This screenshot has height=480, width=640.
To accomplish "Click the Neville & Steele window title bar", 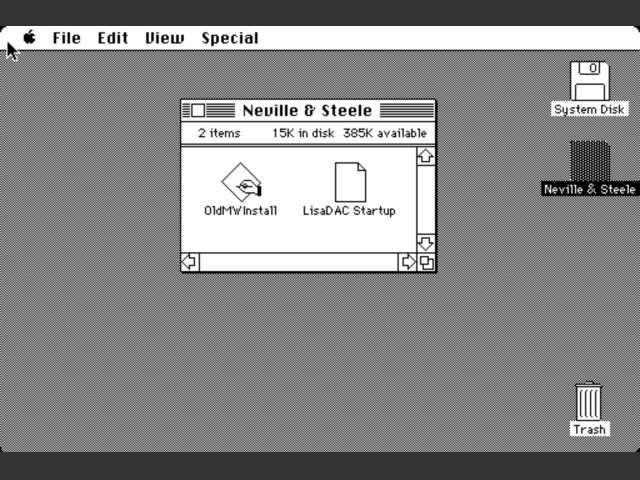I will point(308,110).
